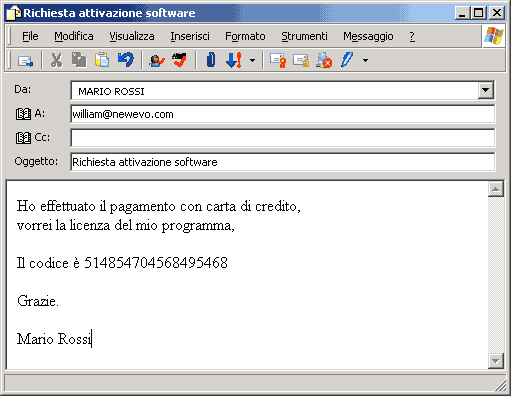Encrypt message with lock icon
This screenshot has height=396, width=511.
pyautogui.click(x=301, y=60)
